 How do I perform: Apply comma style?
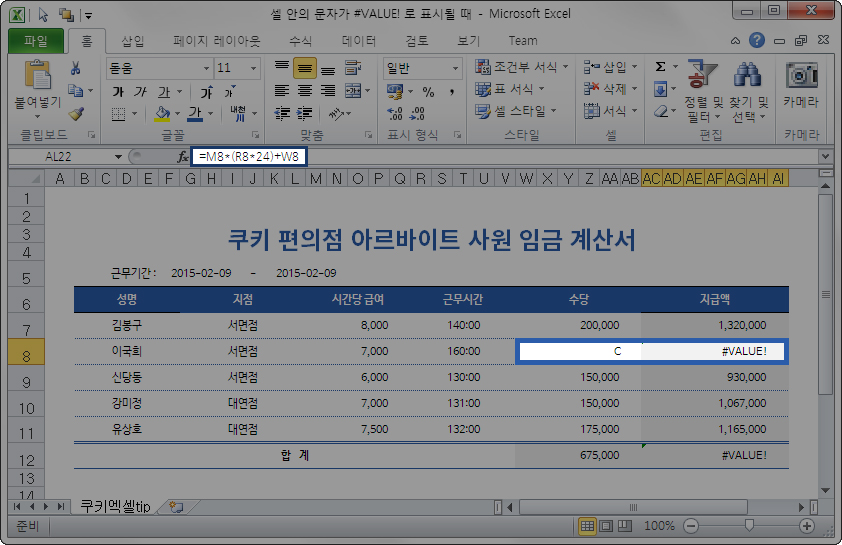click(x=452, y=92)
